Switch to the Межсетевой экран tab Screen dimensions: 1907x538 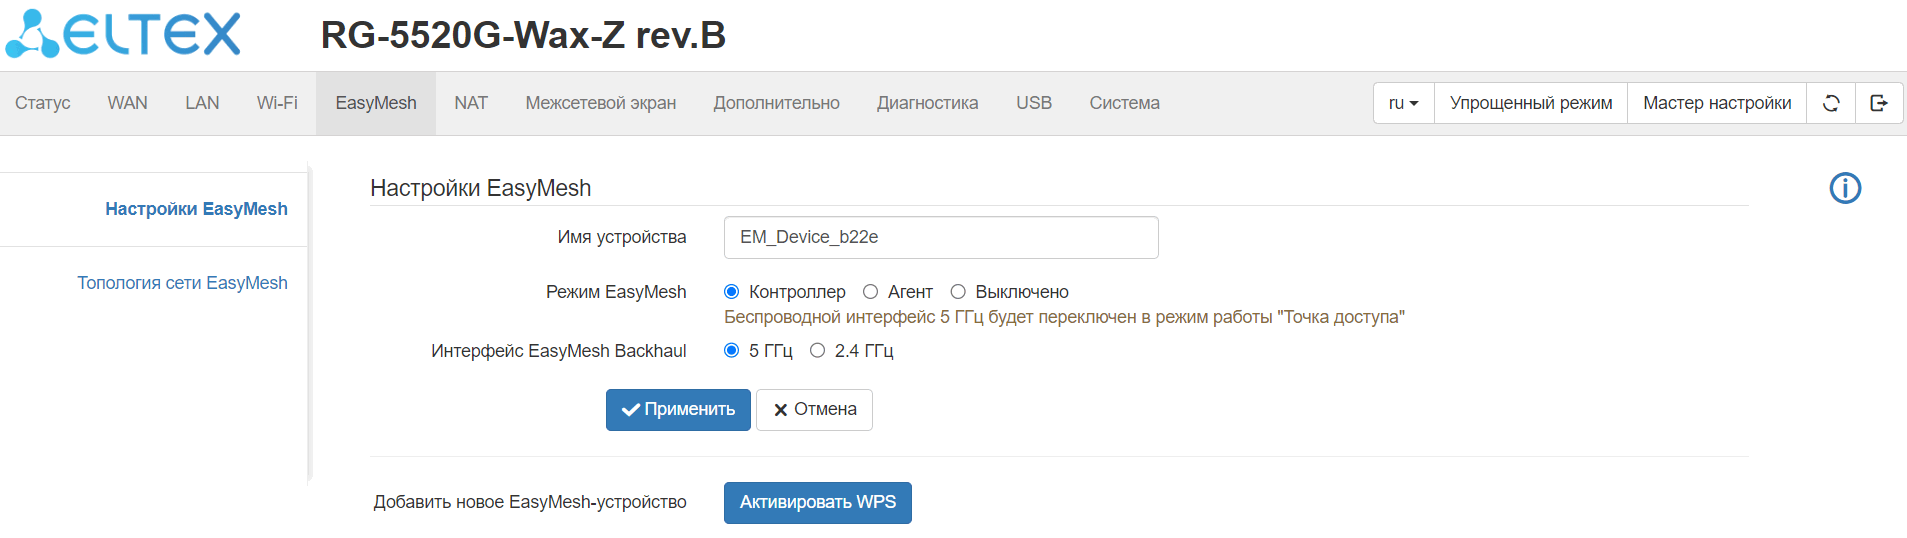click(600, 103)
